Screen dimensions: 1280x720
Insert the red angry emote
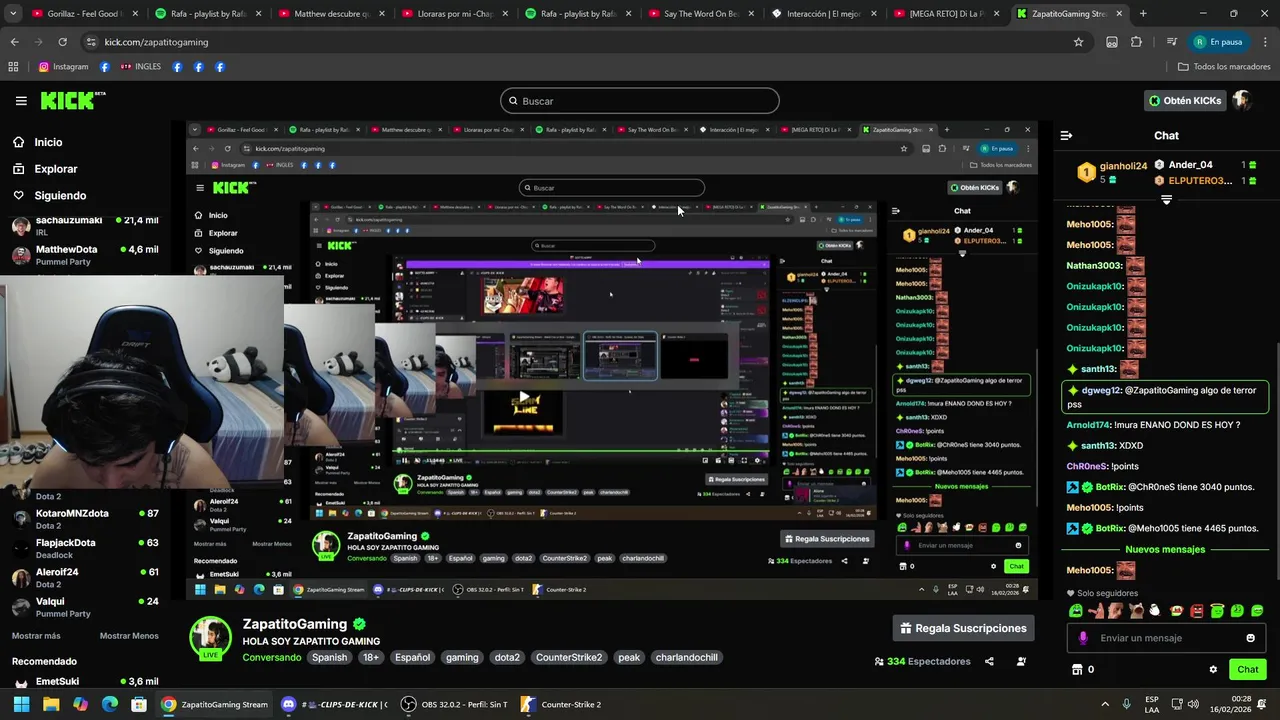coord(1197,611)
